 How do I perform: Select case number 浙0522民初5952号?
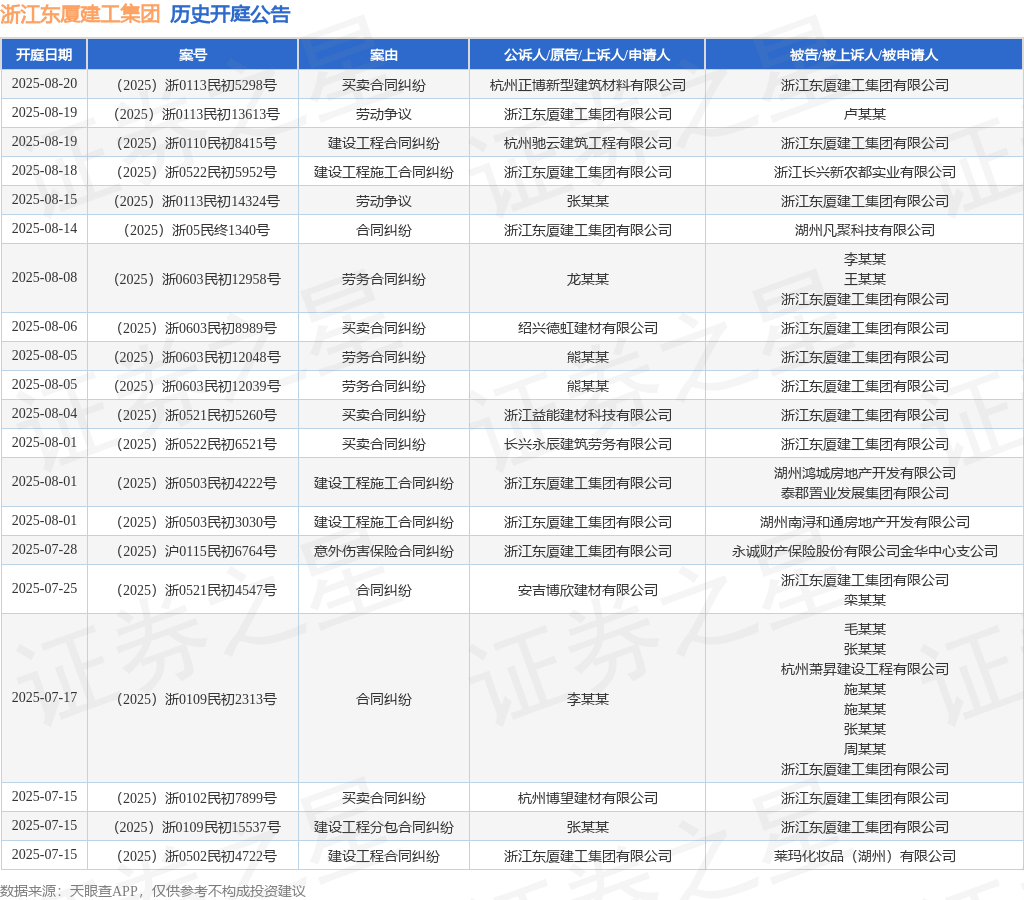click(x=221, y=172)
